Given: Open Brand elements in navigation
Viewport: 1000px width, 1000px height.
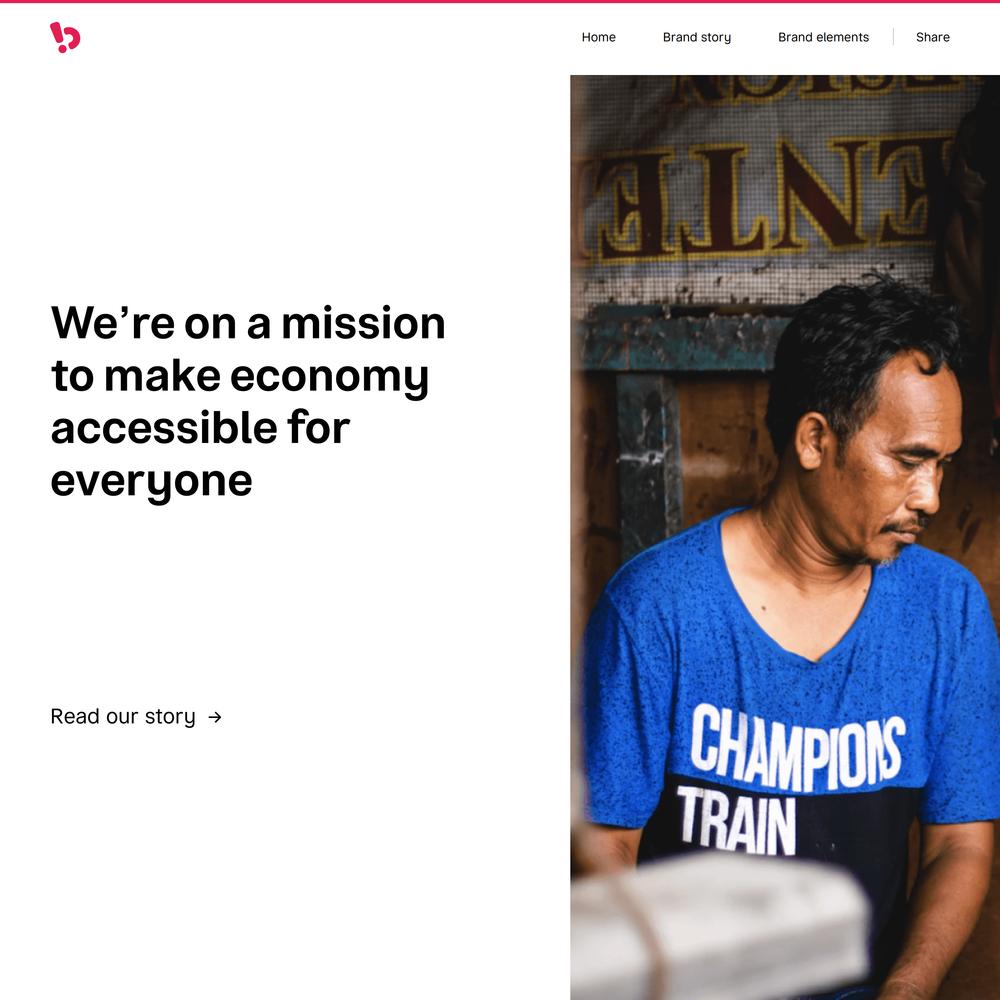Looking at the screenshot, I should pos(823,37).
